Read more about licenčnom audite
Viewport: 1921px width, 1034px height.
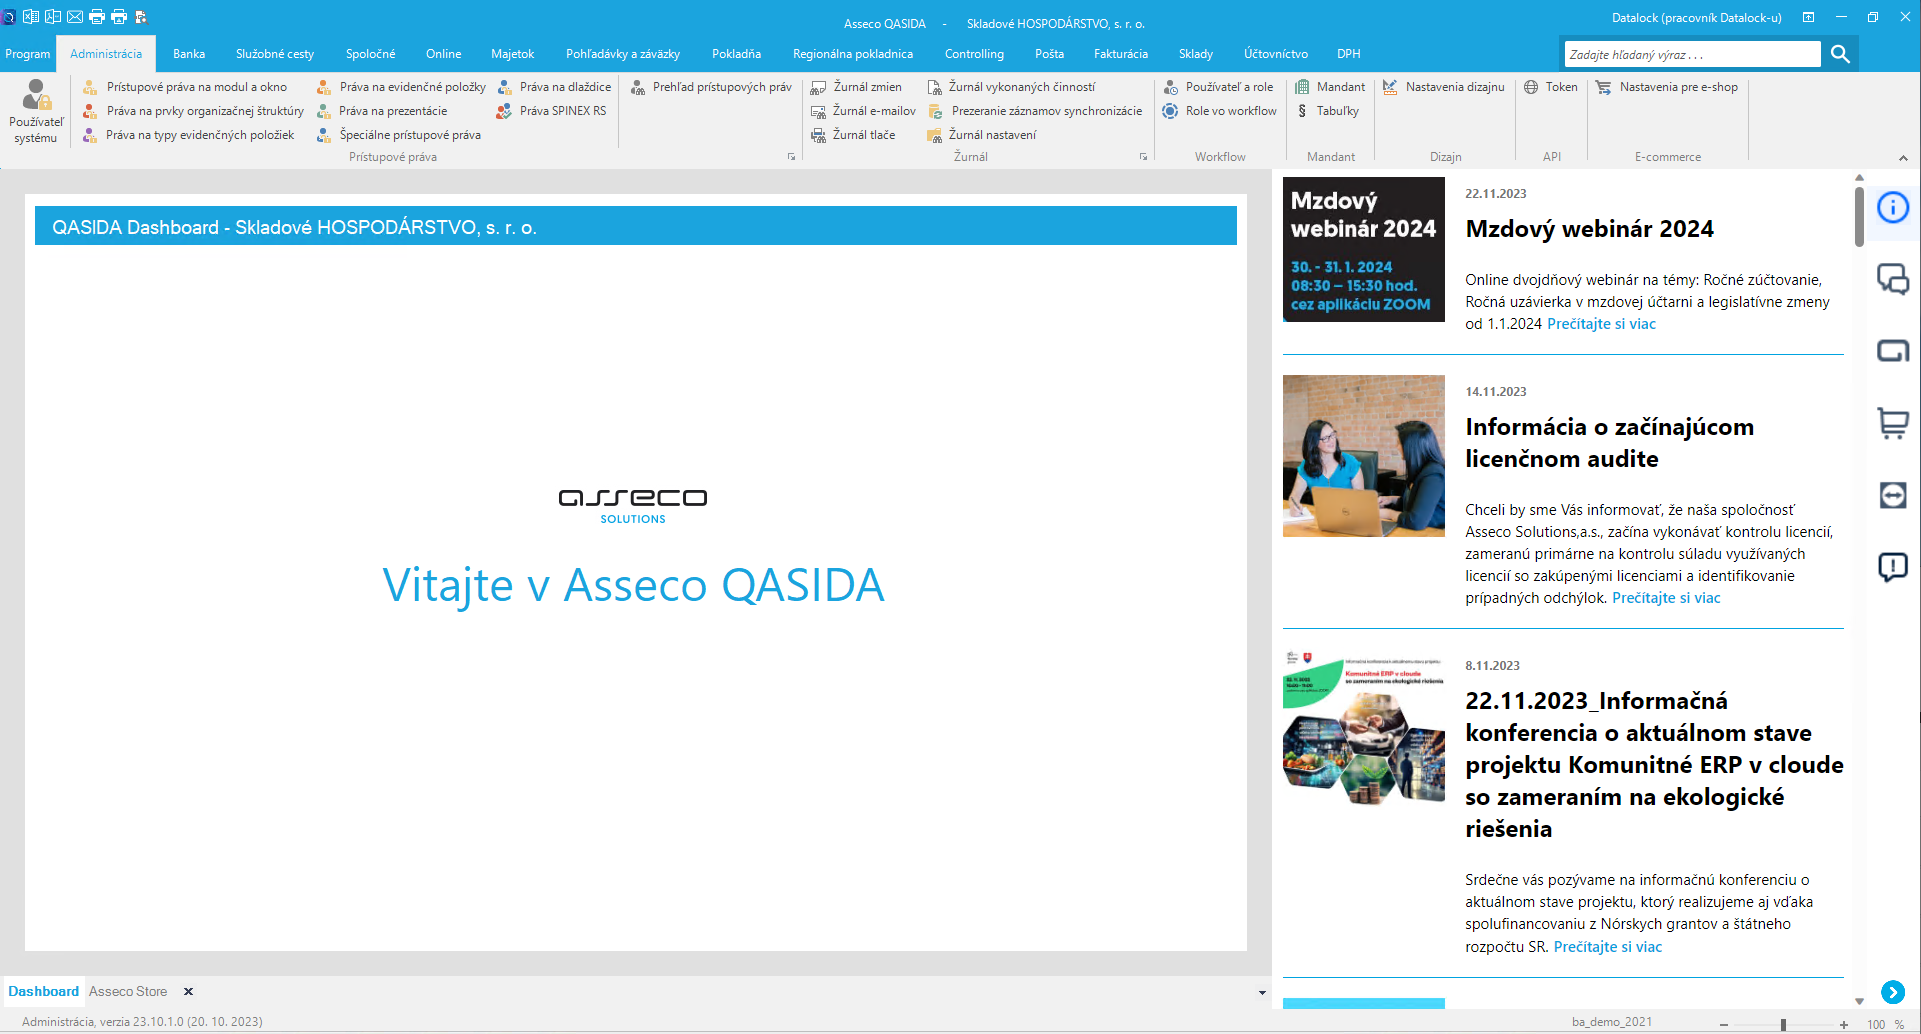(1666, 598)
